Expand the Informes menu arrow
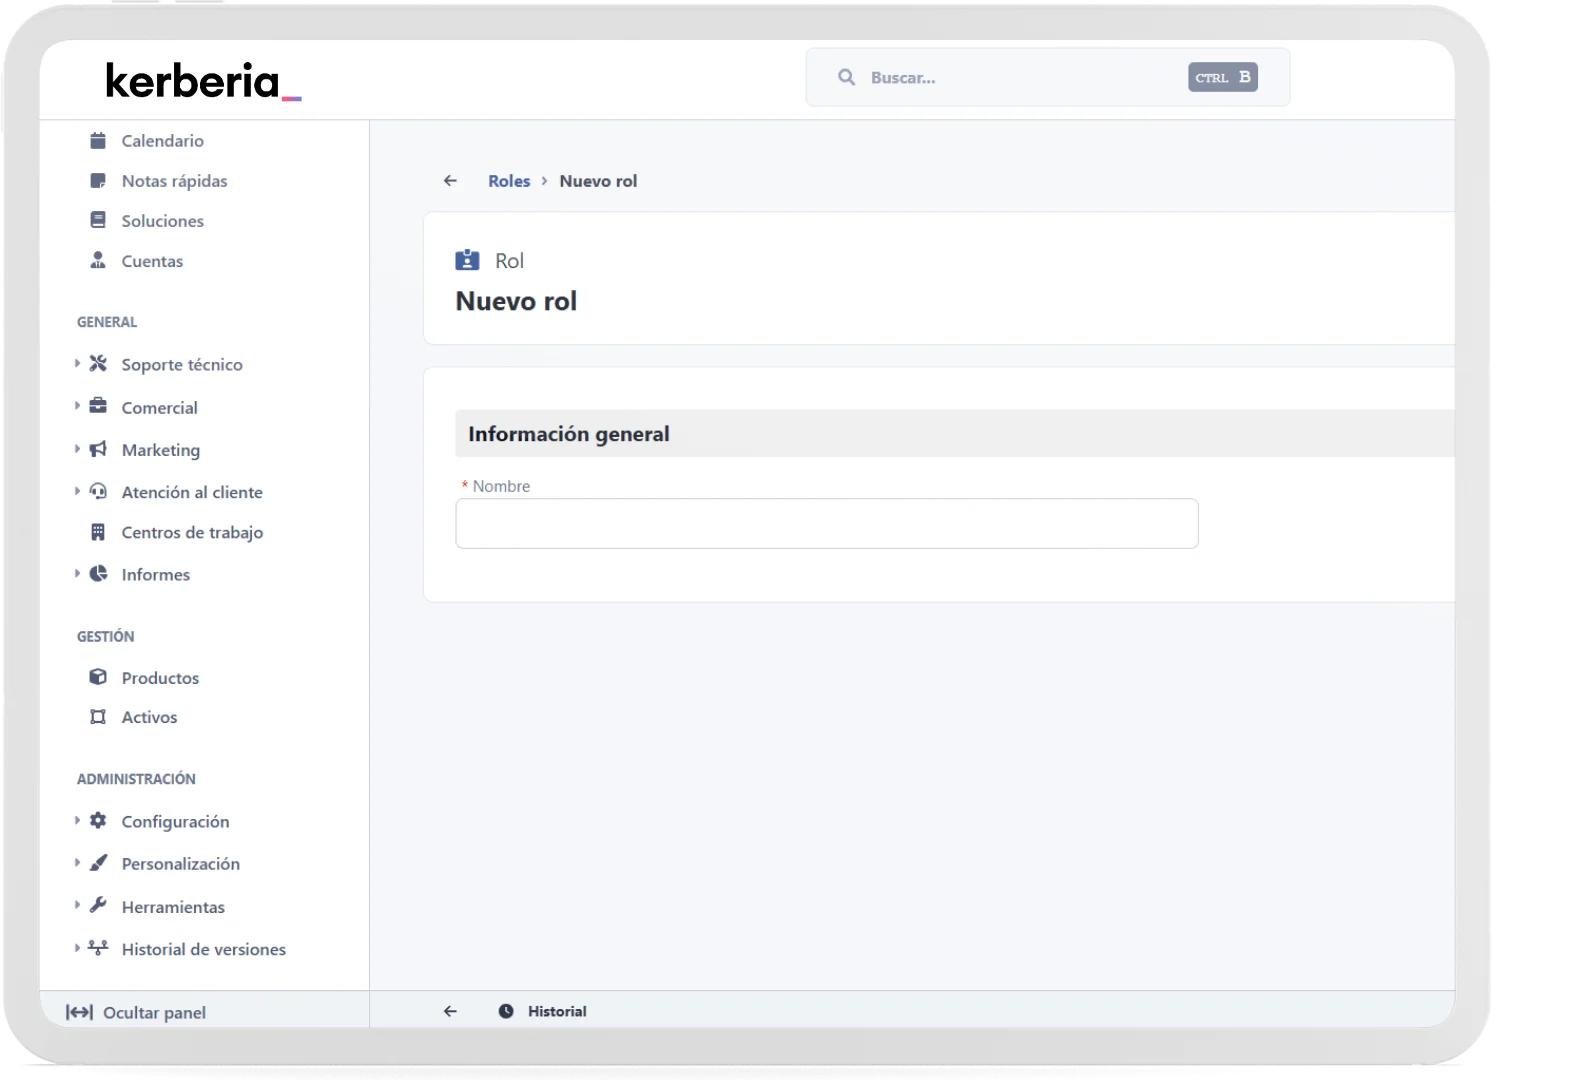This screenshot has height=1080, width=1593. [x=77, y=574]
